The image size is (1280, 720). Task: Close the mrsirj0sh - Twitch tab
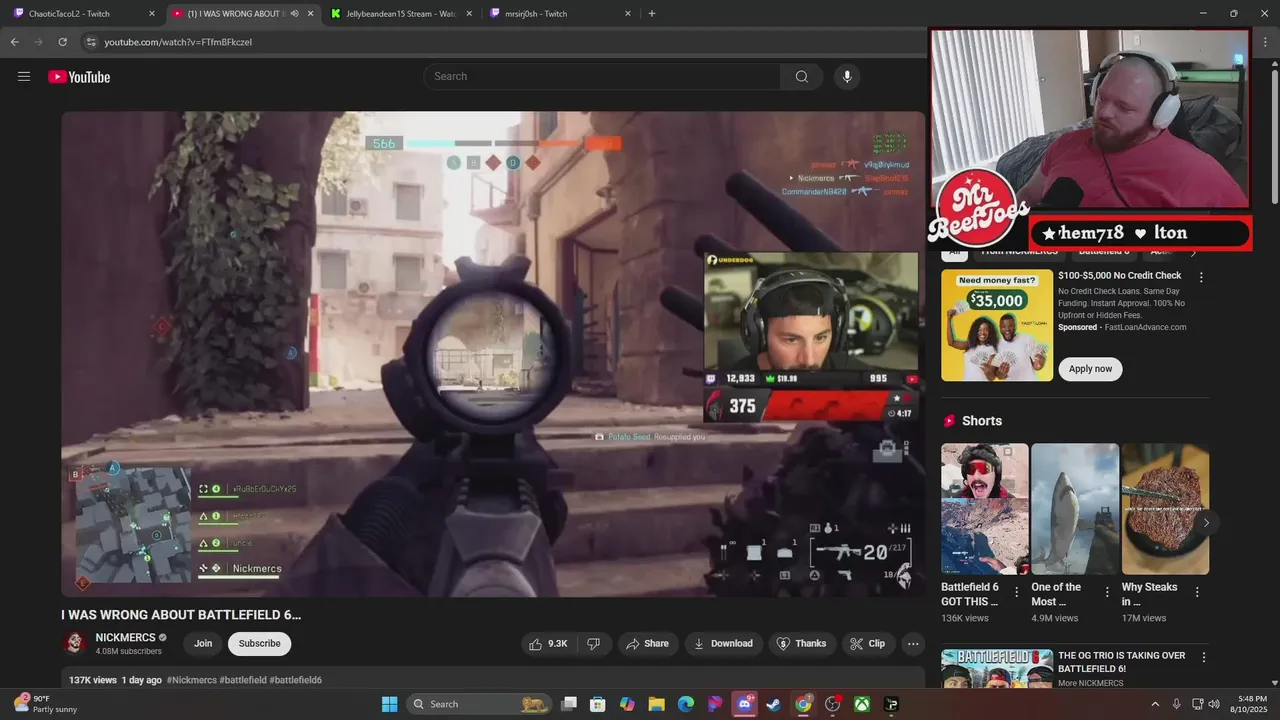pyautogui.click(x=628, y=14)
